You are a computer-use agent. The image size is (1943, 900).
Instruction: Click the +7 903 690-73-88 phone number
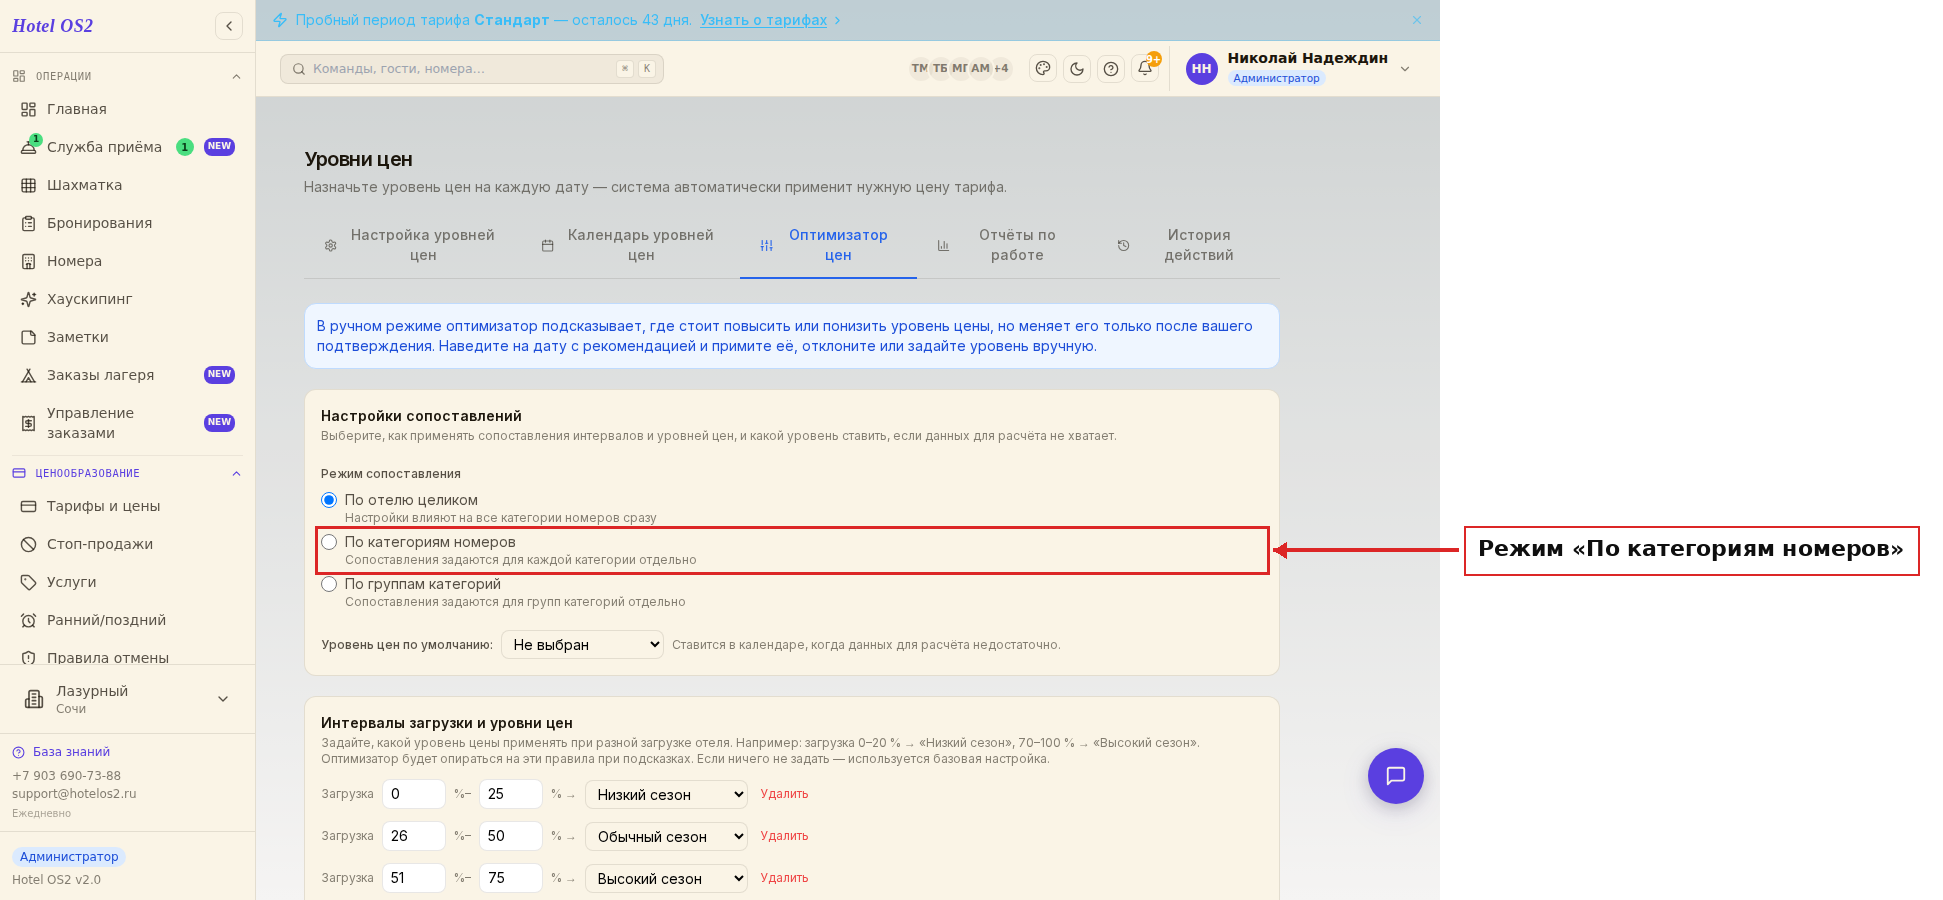pos(66,776)
